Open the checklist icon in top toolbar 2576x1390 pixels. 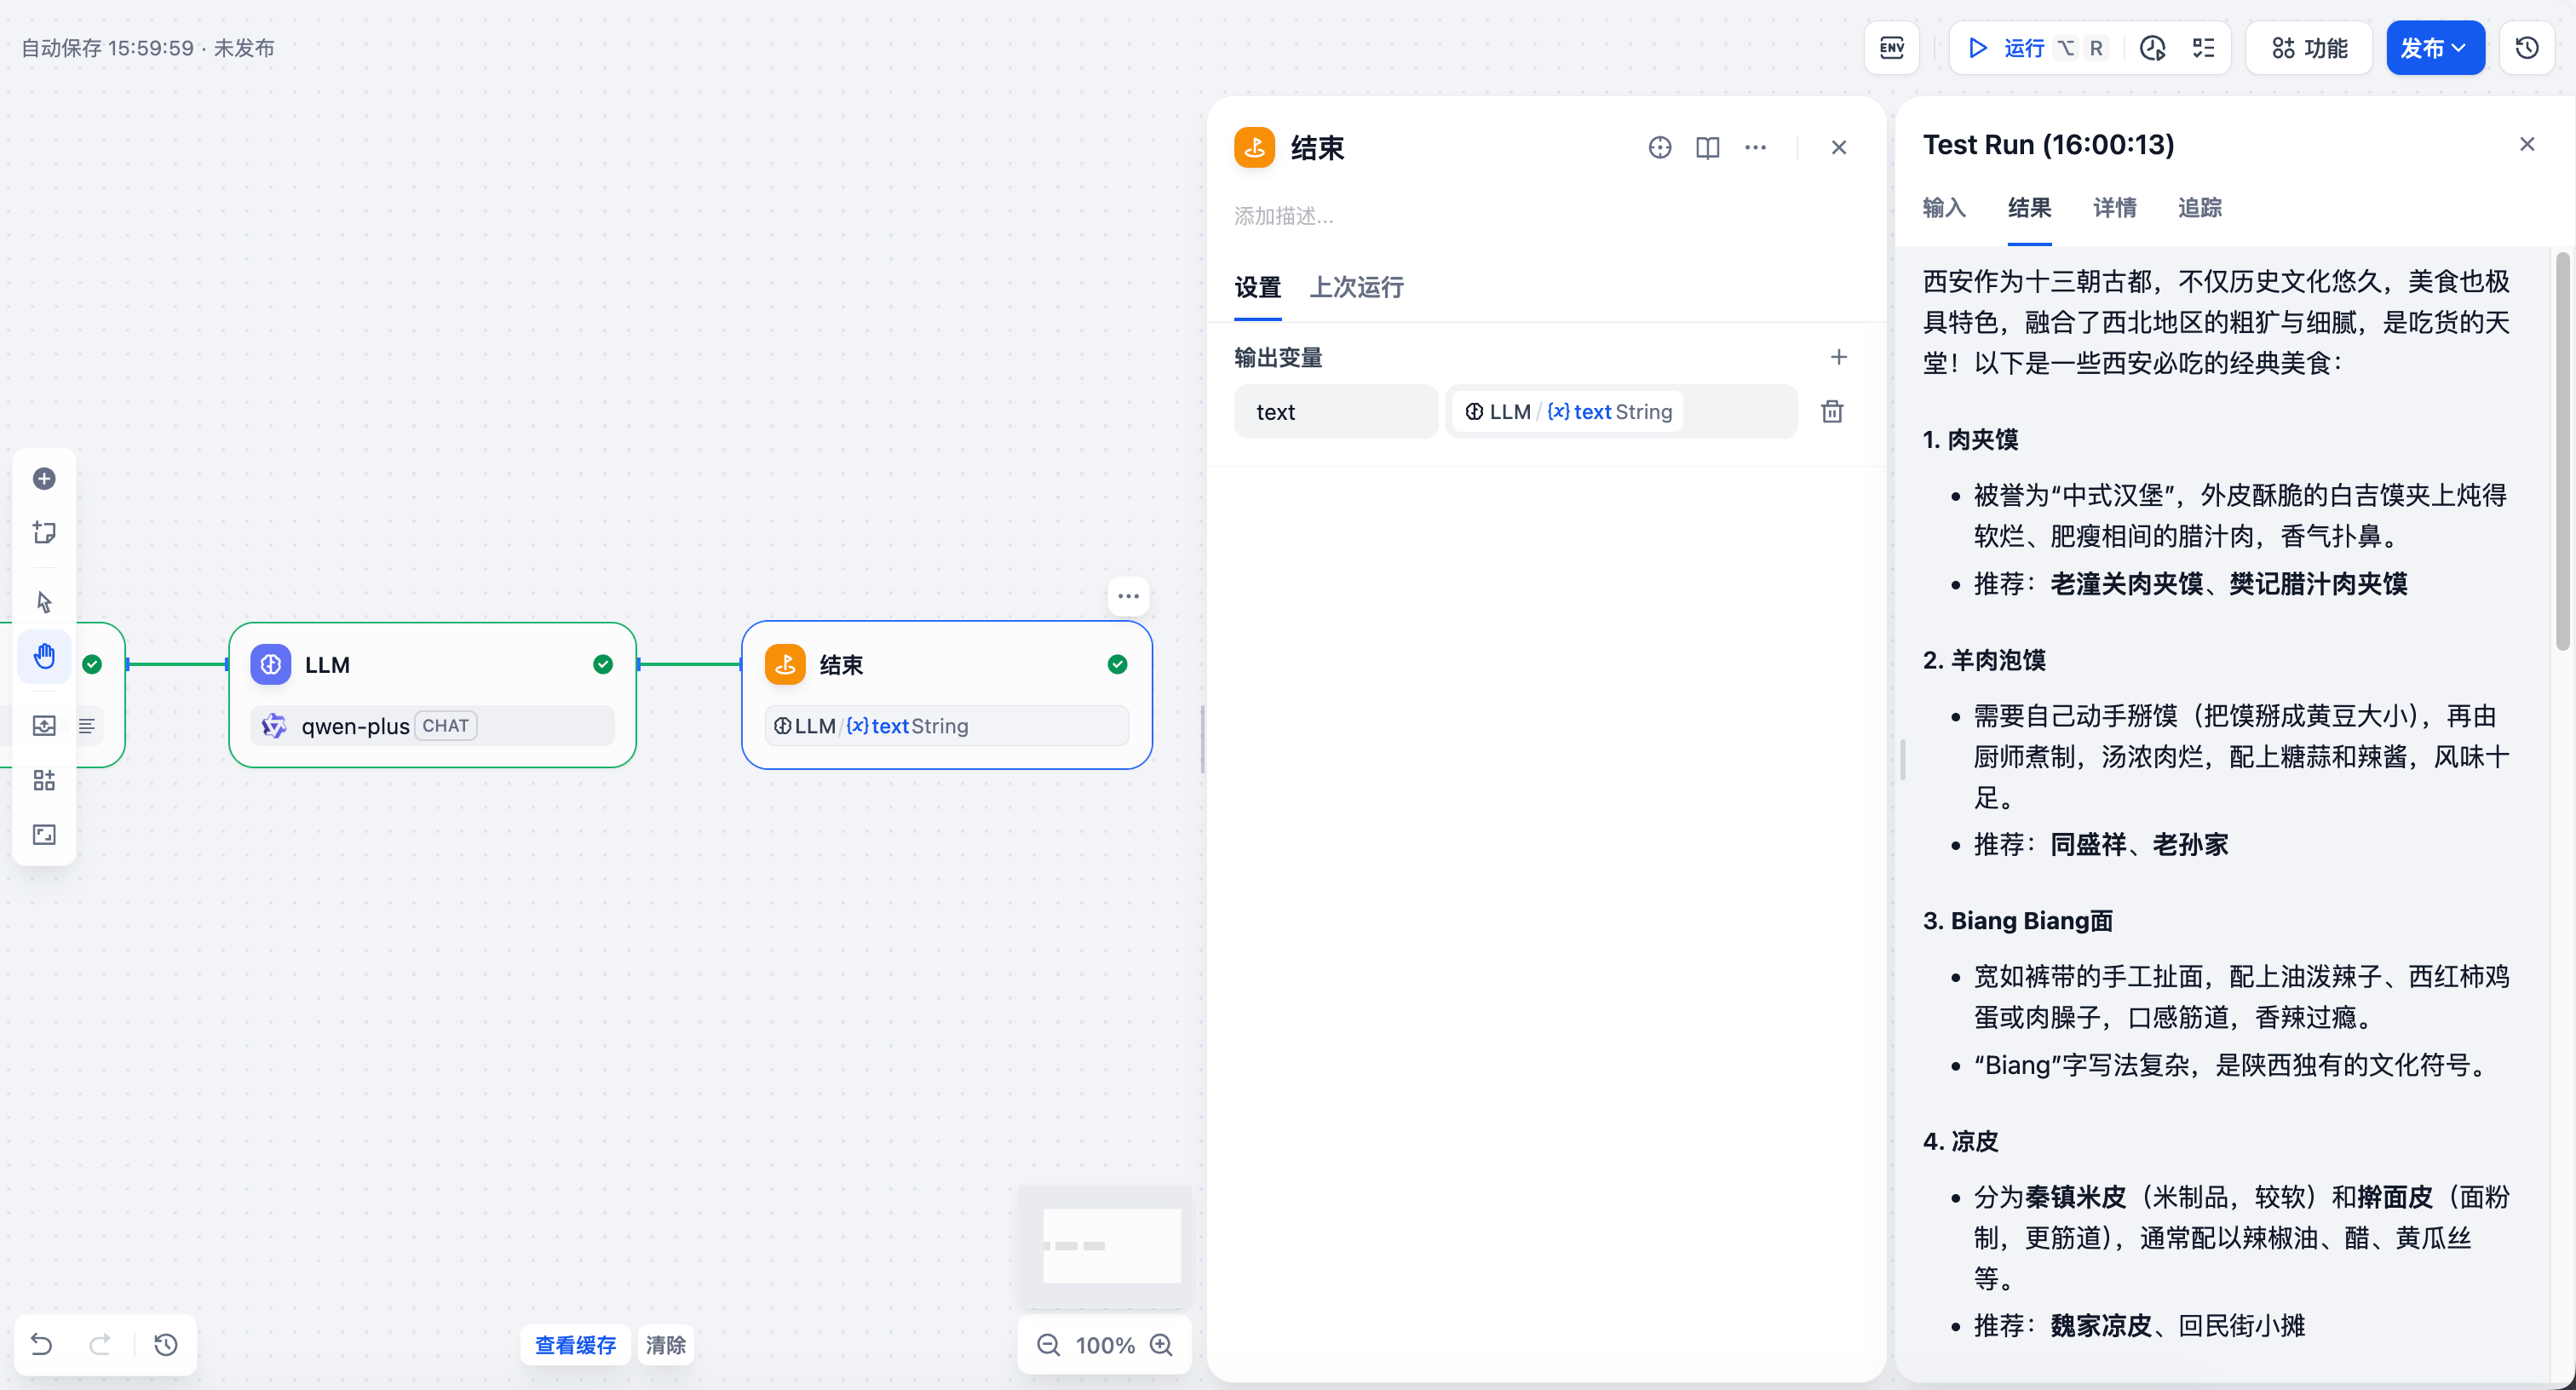(2203, 48)
